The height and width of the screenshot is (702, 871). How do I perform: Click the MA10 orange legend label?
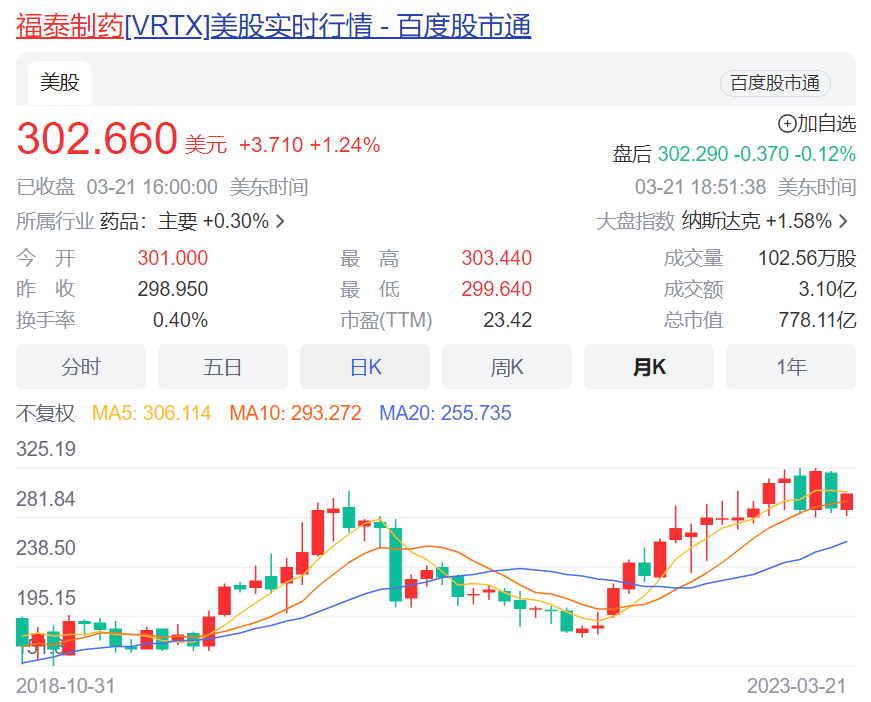pyautogui.click(x=295, y=413)
